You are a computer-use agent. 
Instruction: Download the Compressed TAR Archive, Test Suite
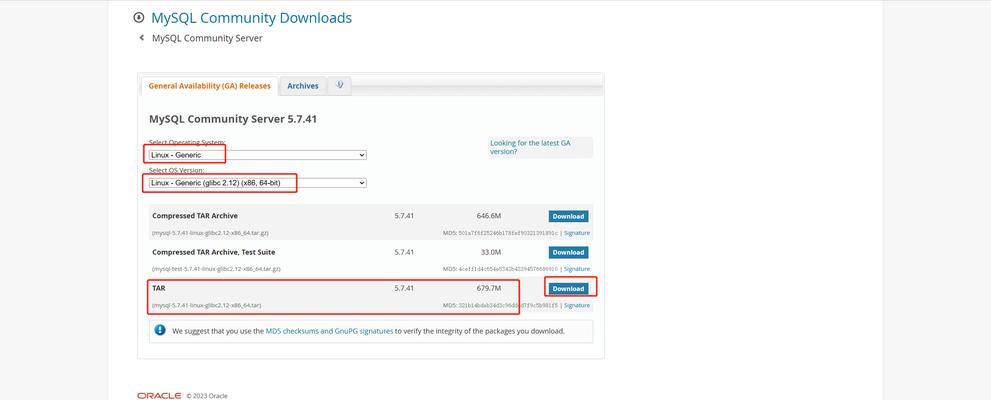(x=568, y=252)
